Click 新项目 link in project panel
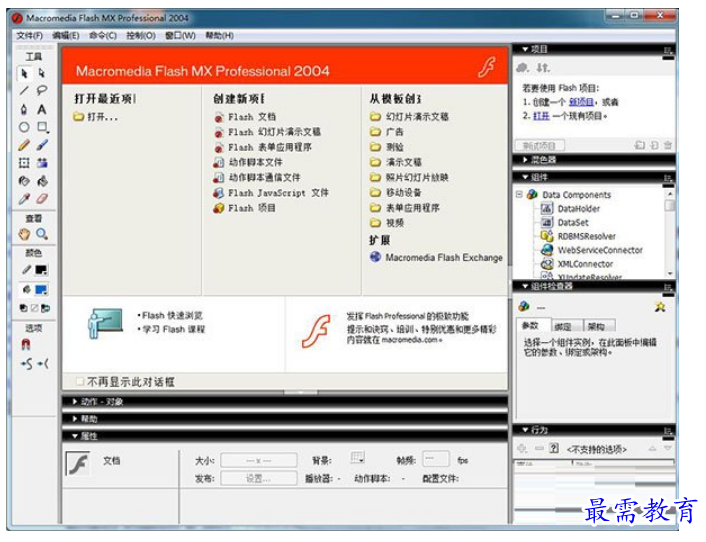The width and height of the screenshot is (706, 542). click(581, 102)
